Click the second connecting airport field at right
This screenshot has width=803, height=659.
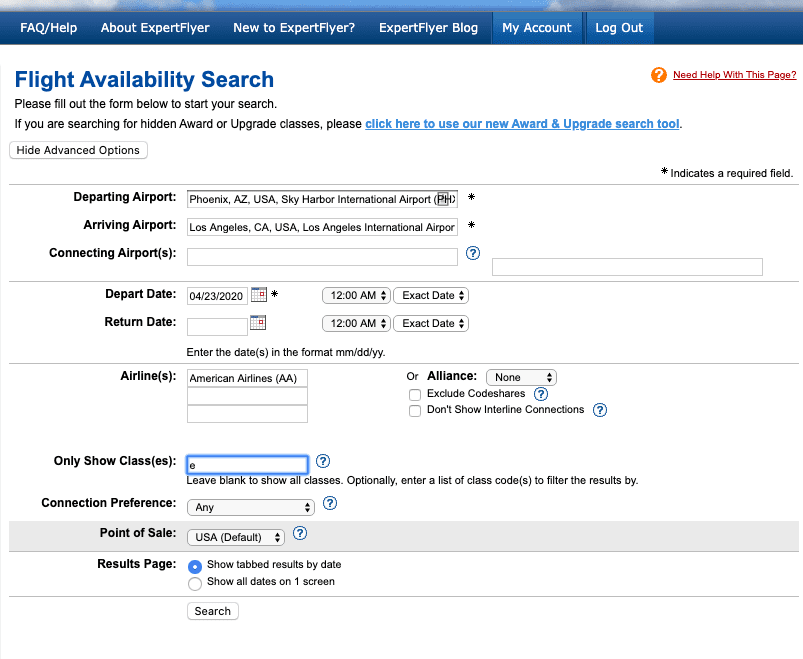[627, 267]
